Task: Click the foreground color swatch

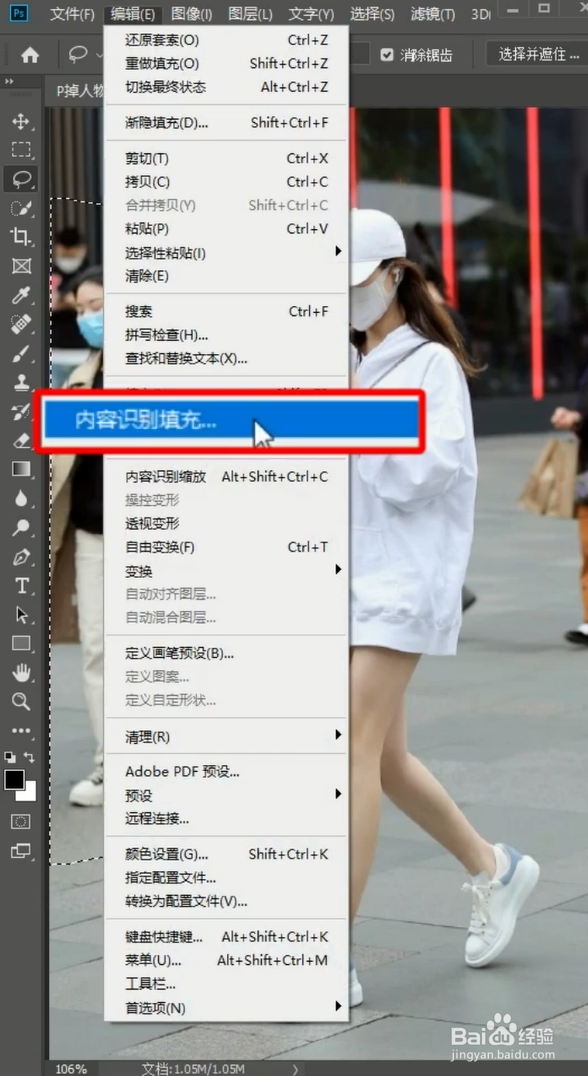Action: coord(14,779)
